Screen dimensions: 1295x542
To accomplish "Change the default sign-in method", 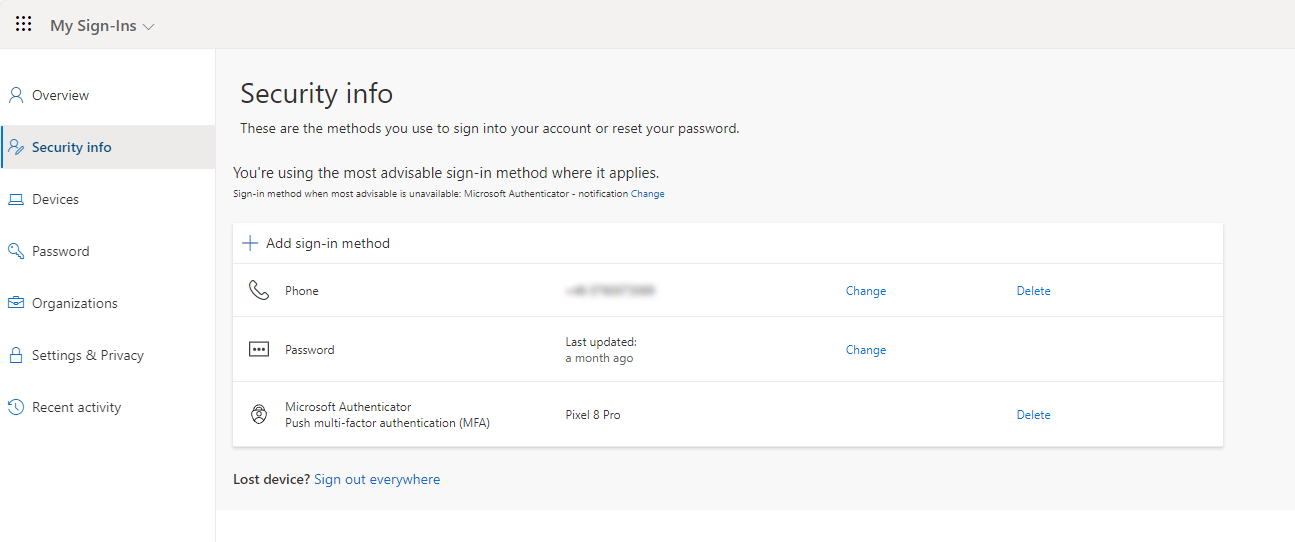I will tap(647, 194).
